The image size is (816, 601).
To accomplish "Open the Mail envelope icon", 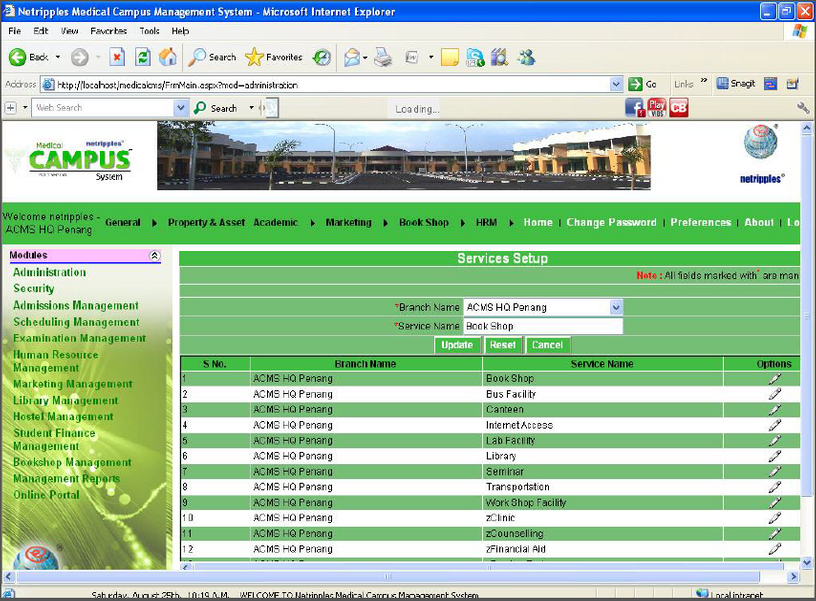I will tap(352, 57).
